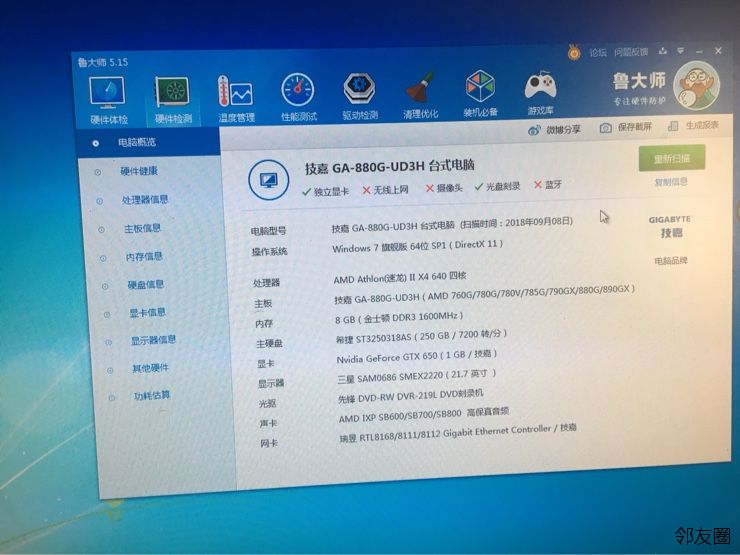Screen dimensions: 740x555
Task: Open the 硬件体检 hardware checkup tab
Action: (x=108, y=100)
